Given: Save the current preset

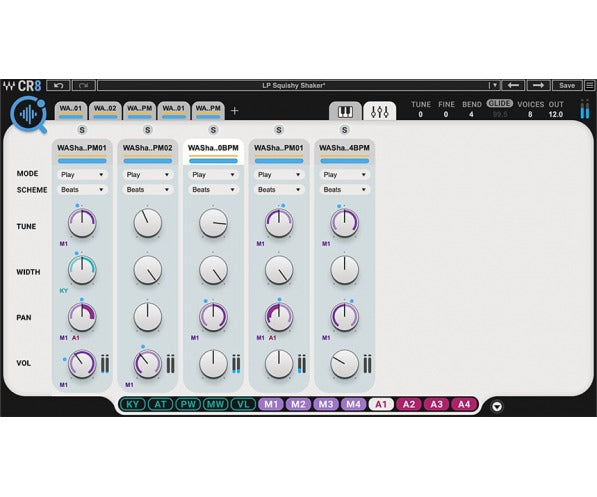Looking at the screenshot, I should 567,85.
